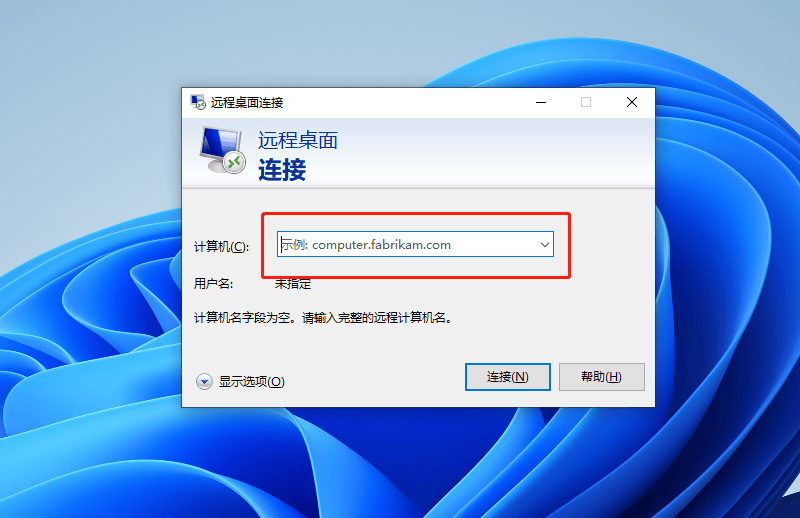Open the title bar Remote Desktop system icon
The image size is (800, 518).
tap(198, 102)
